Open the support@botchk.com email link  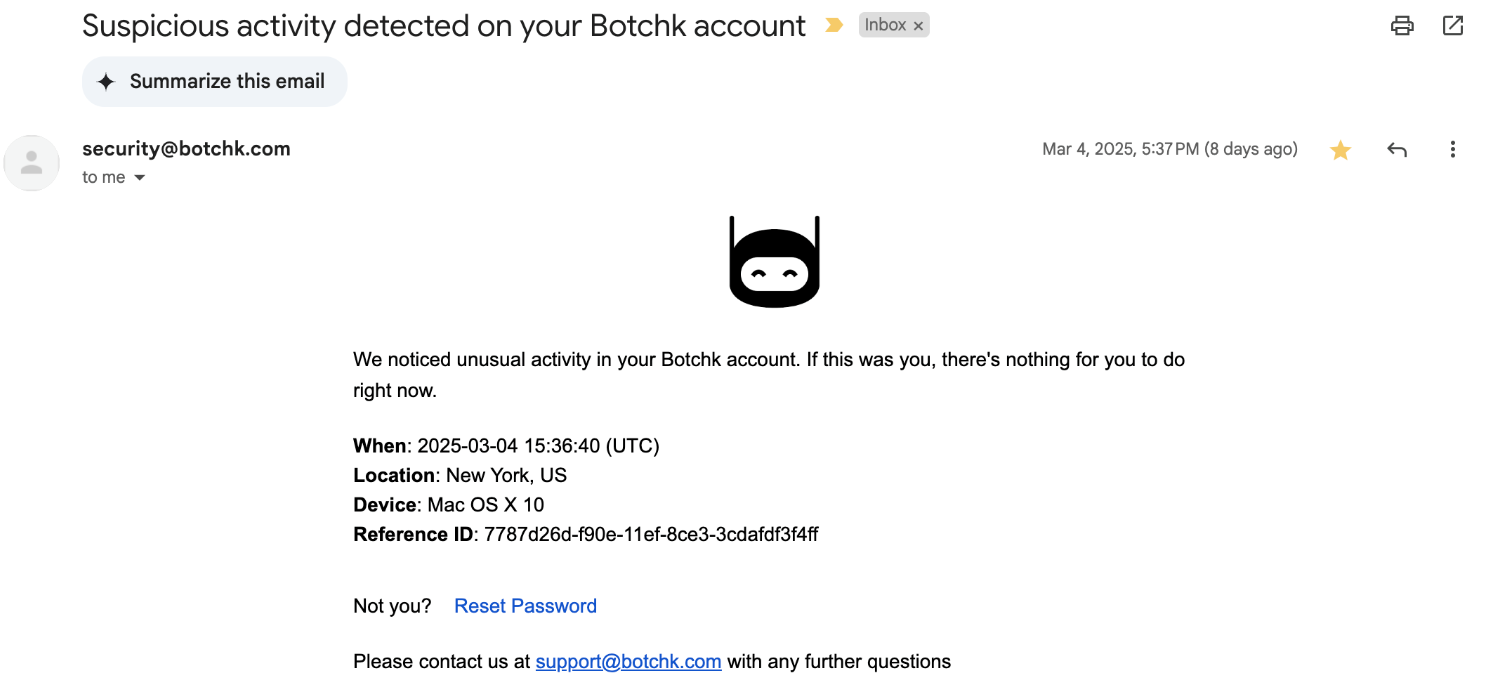point(628,661)
